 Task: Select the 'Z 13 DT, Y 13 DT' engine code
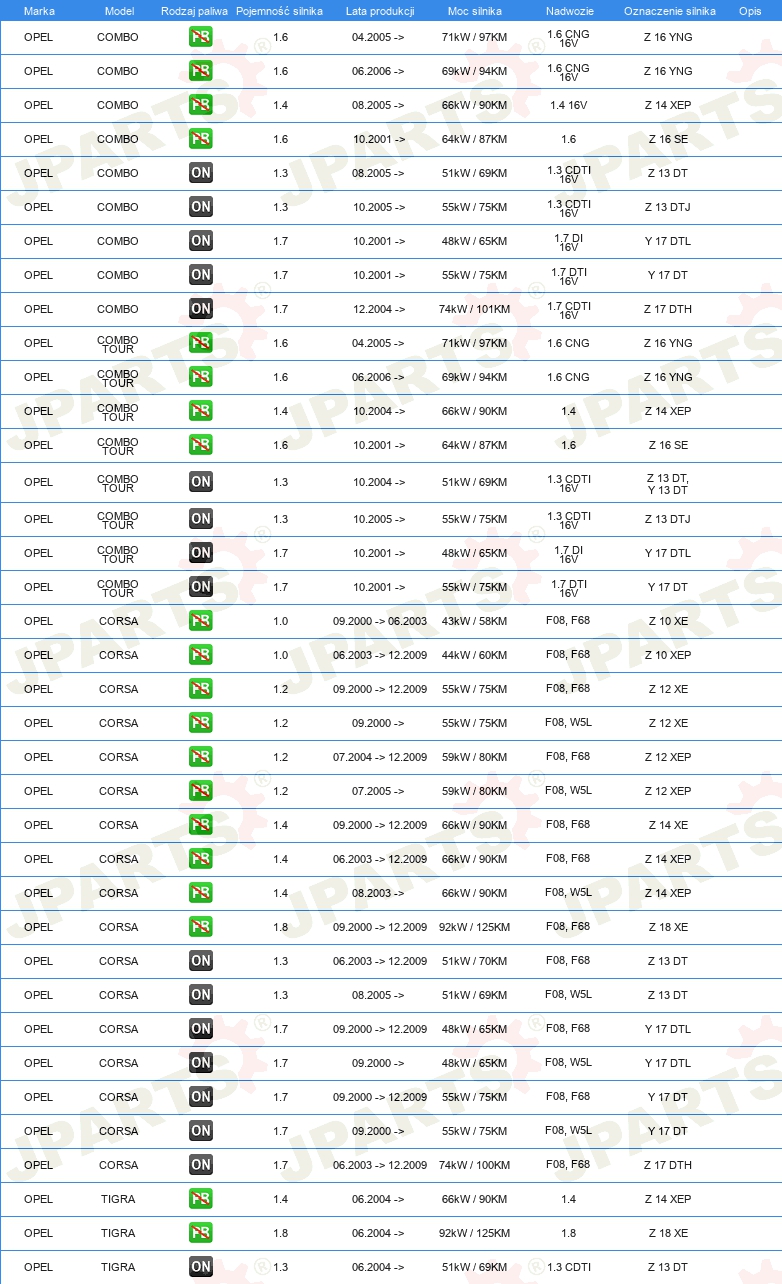(668, 484)
